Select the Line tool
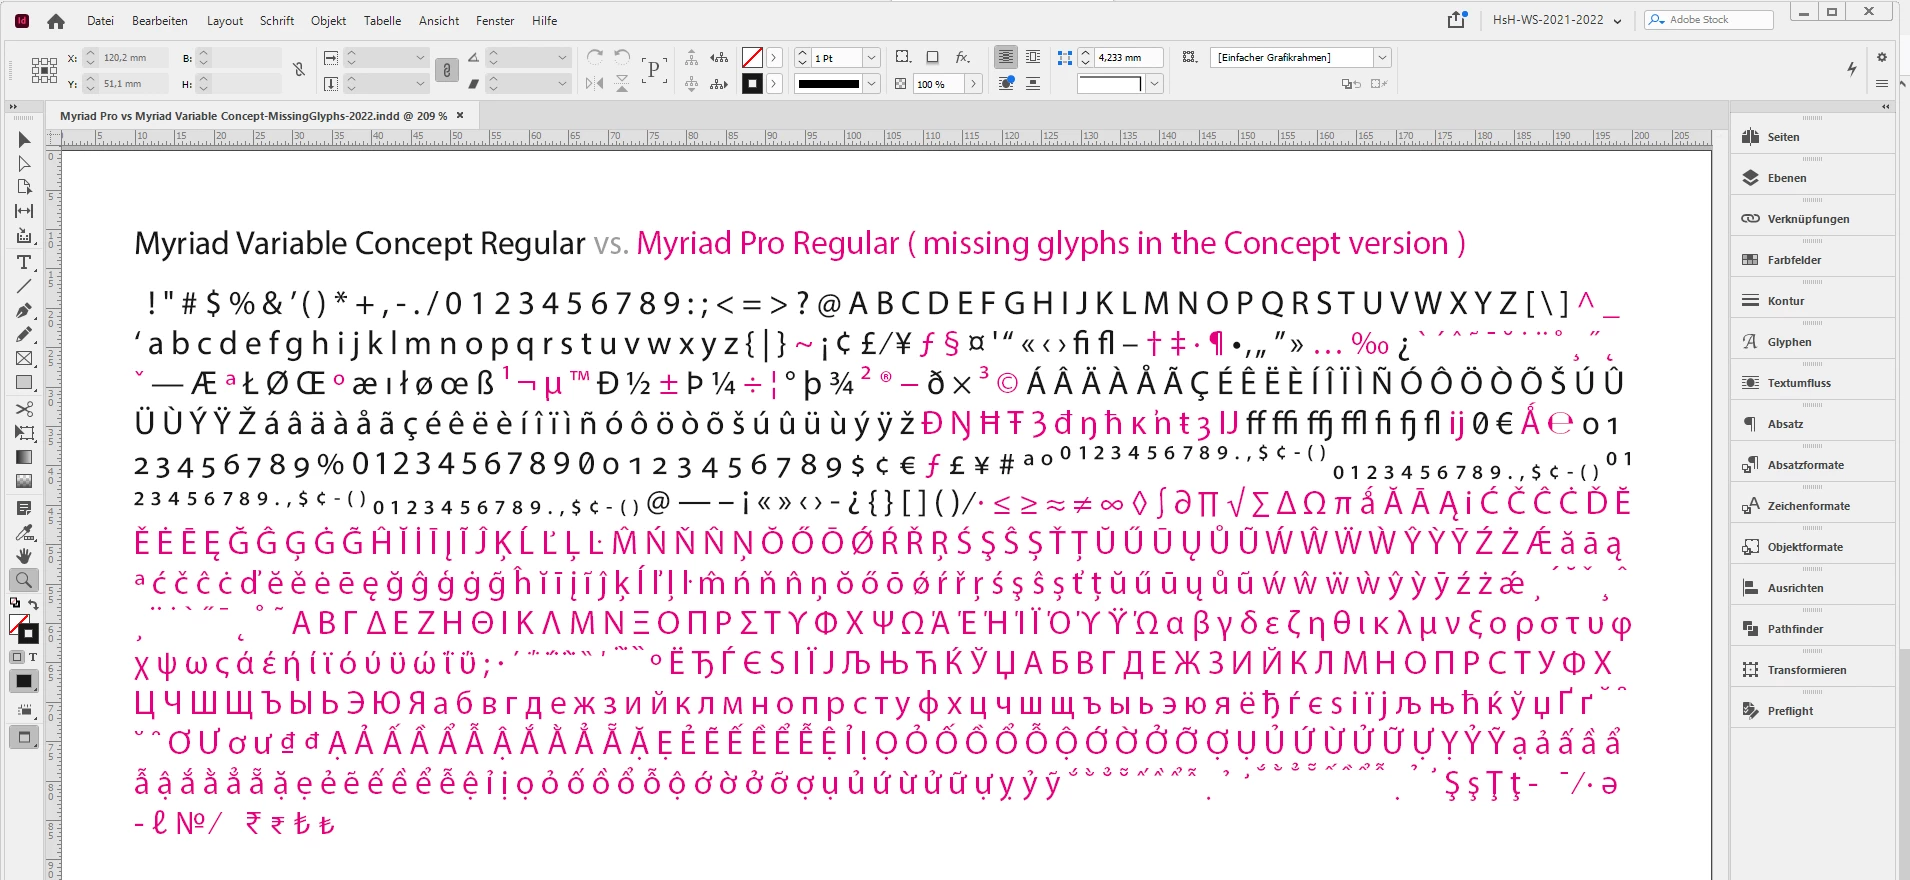Viewport: 1910px width, 880px height. (24, 286)
